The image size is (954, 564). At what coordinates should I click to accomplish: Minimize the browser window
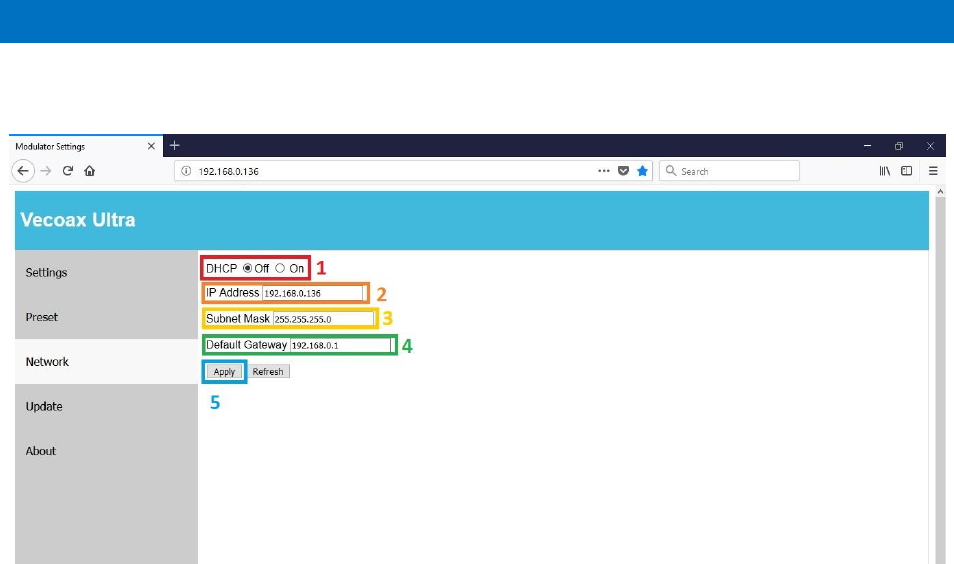point(867,145)
